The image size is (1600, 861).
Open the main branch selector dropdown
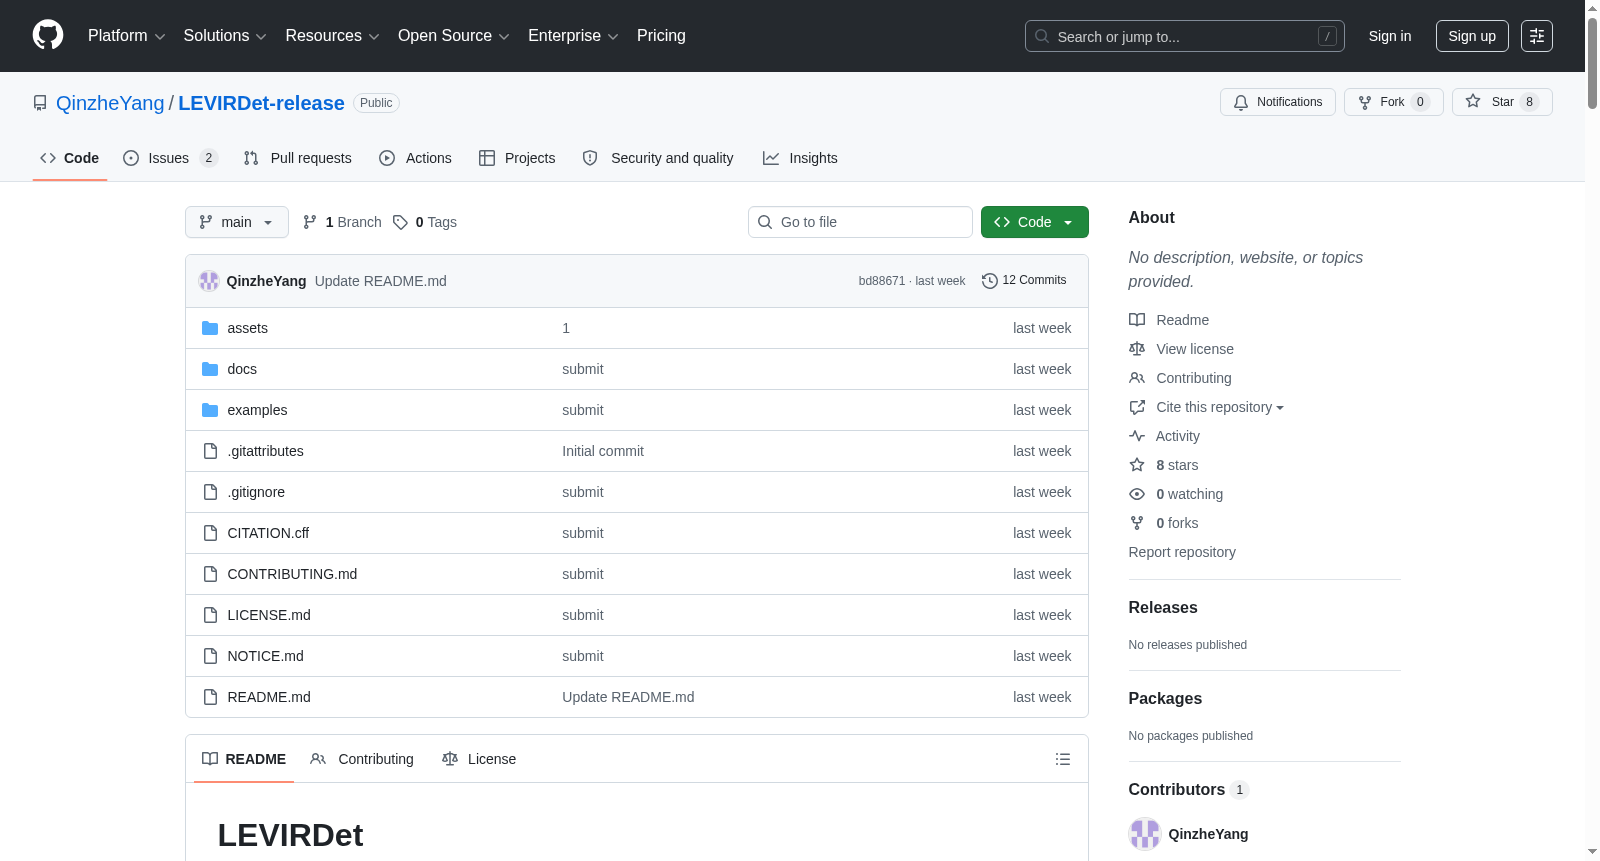[237, 222]
